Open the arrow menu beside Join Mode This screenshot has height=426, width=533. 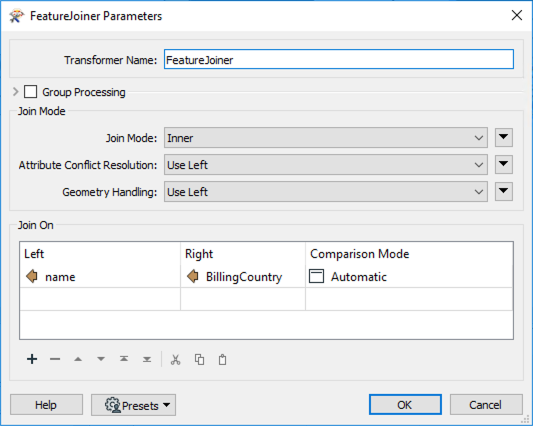point(503,137)
